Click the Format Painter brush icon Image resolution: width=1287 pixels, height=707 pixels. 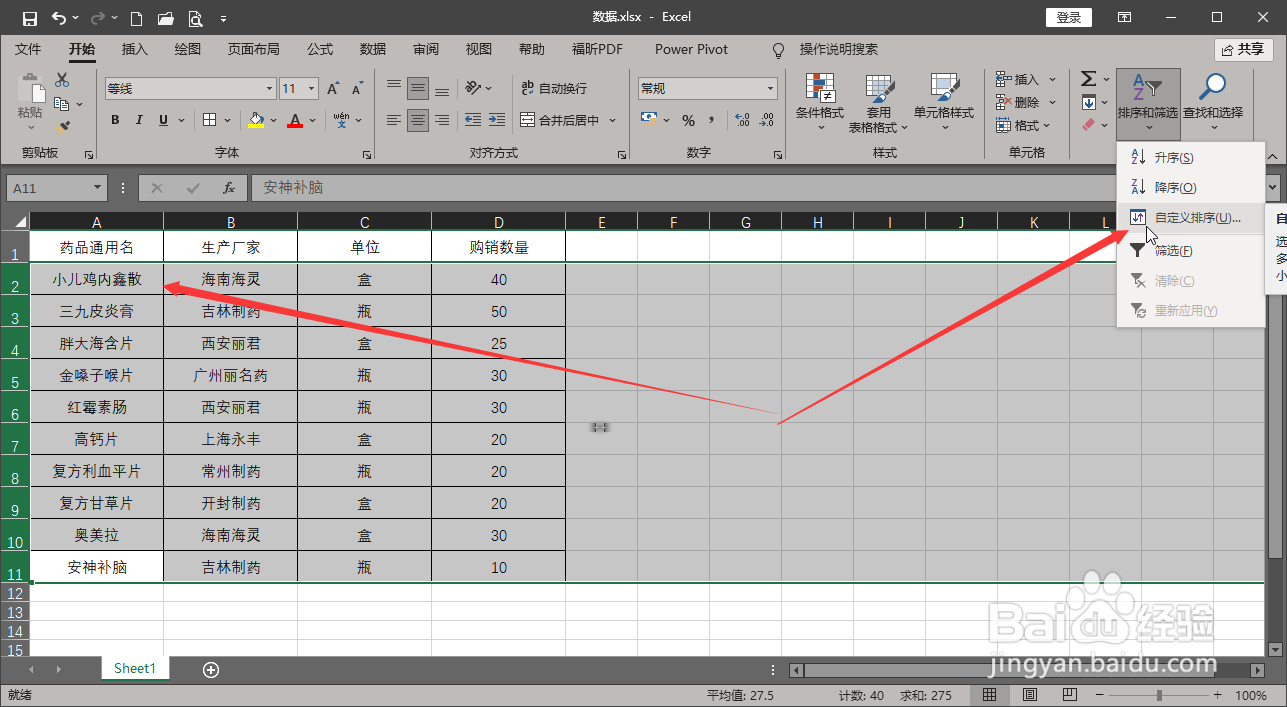pyautogui.click(x=62, y=127)
